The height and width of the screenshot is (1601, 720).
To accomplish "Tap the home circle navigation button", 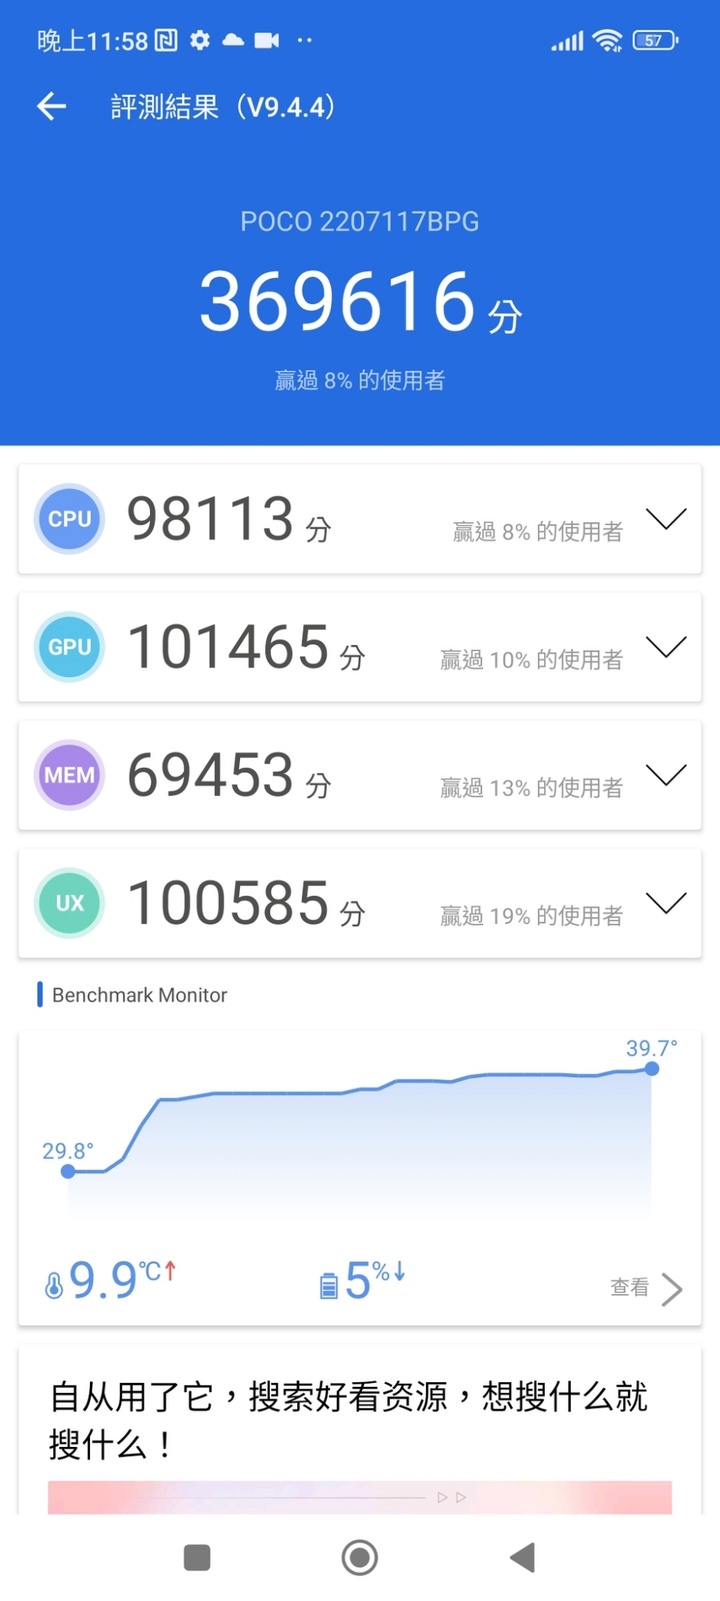I will [x=360, y=1557].
